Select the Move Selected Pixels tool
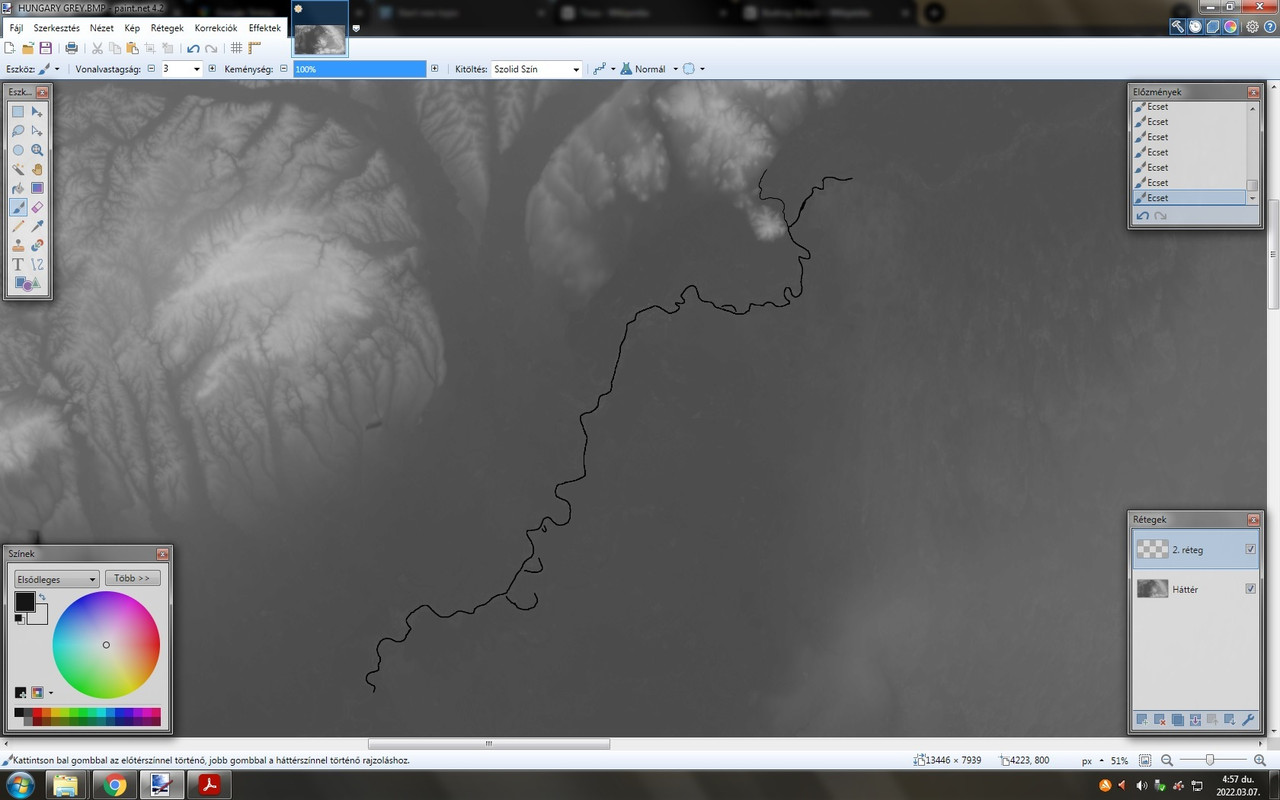The height and width of the screenshot is (800, 1280). click(x=37, y=112)
